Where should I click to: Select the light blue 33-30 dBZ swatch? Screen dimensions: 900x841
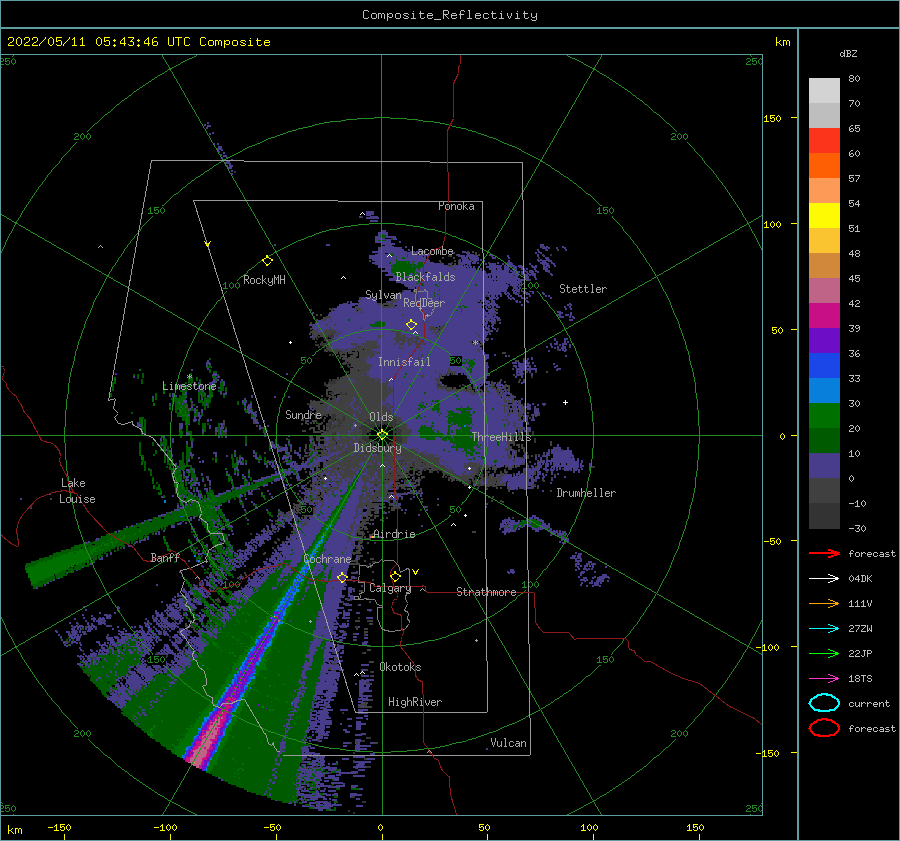tap(824, 390)
